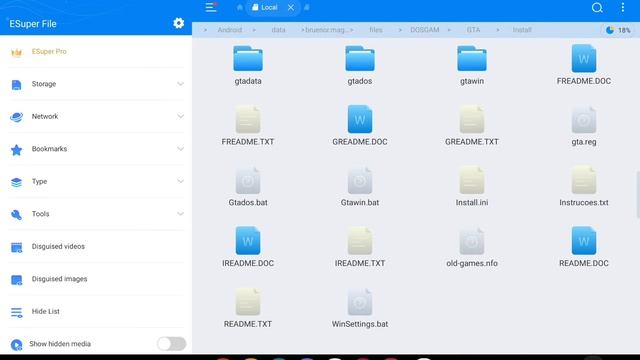Open the Hide List entry
This screenshot has height=360, width=640.
96,311
